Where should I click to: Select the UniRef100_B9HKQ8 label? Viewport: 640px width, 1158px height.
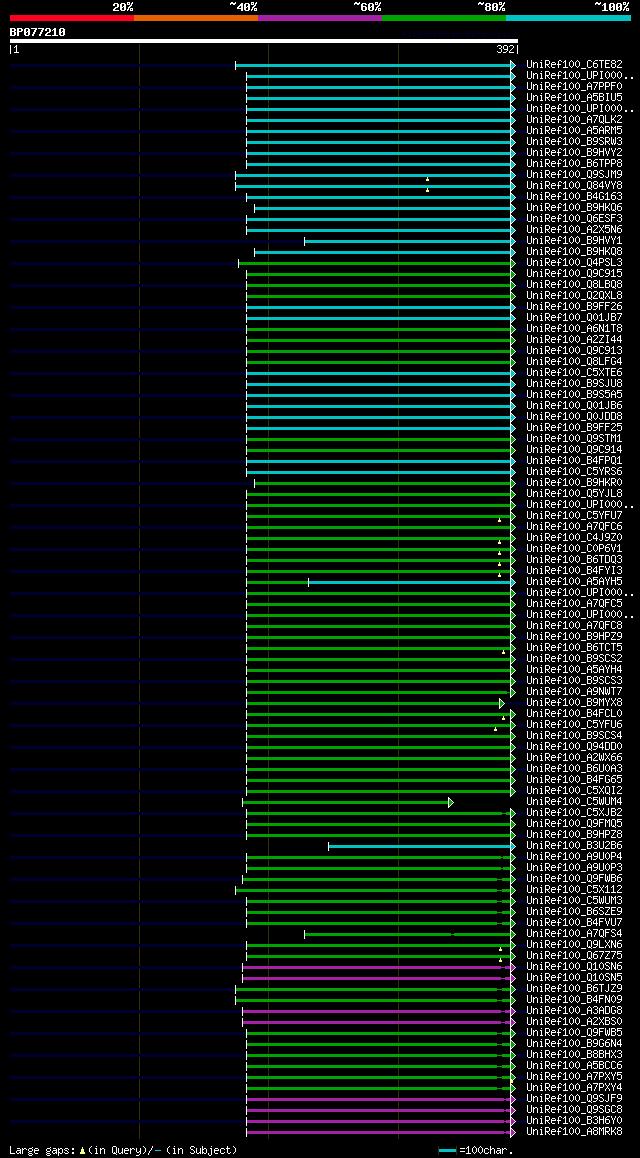(x=574, y=252)
